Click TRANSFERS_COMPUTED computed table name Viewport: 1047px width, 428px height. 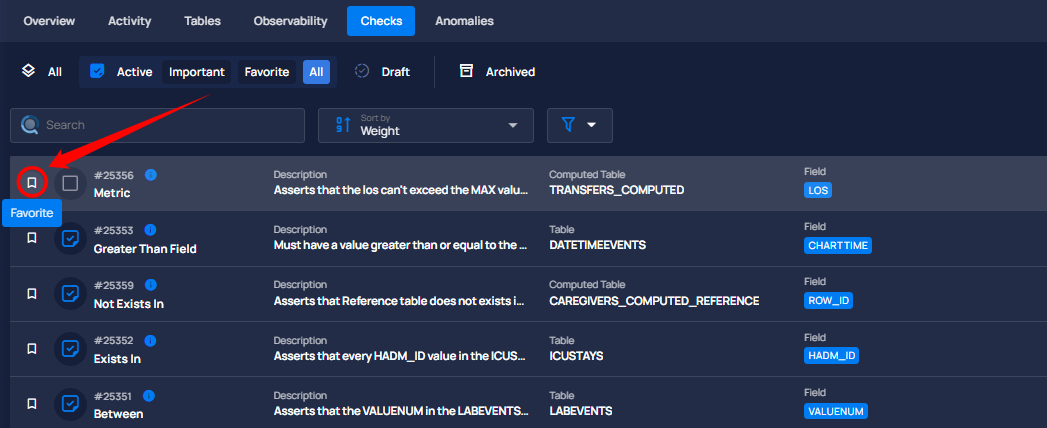click(616, 190)
